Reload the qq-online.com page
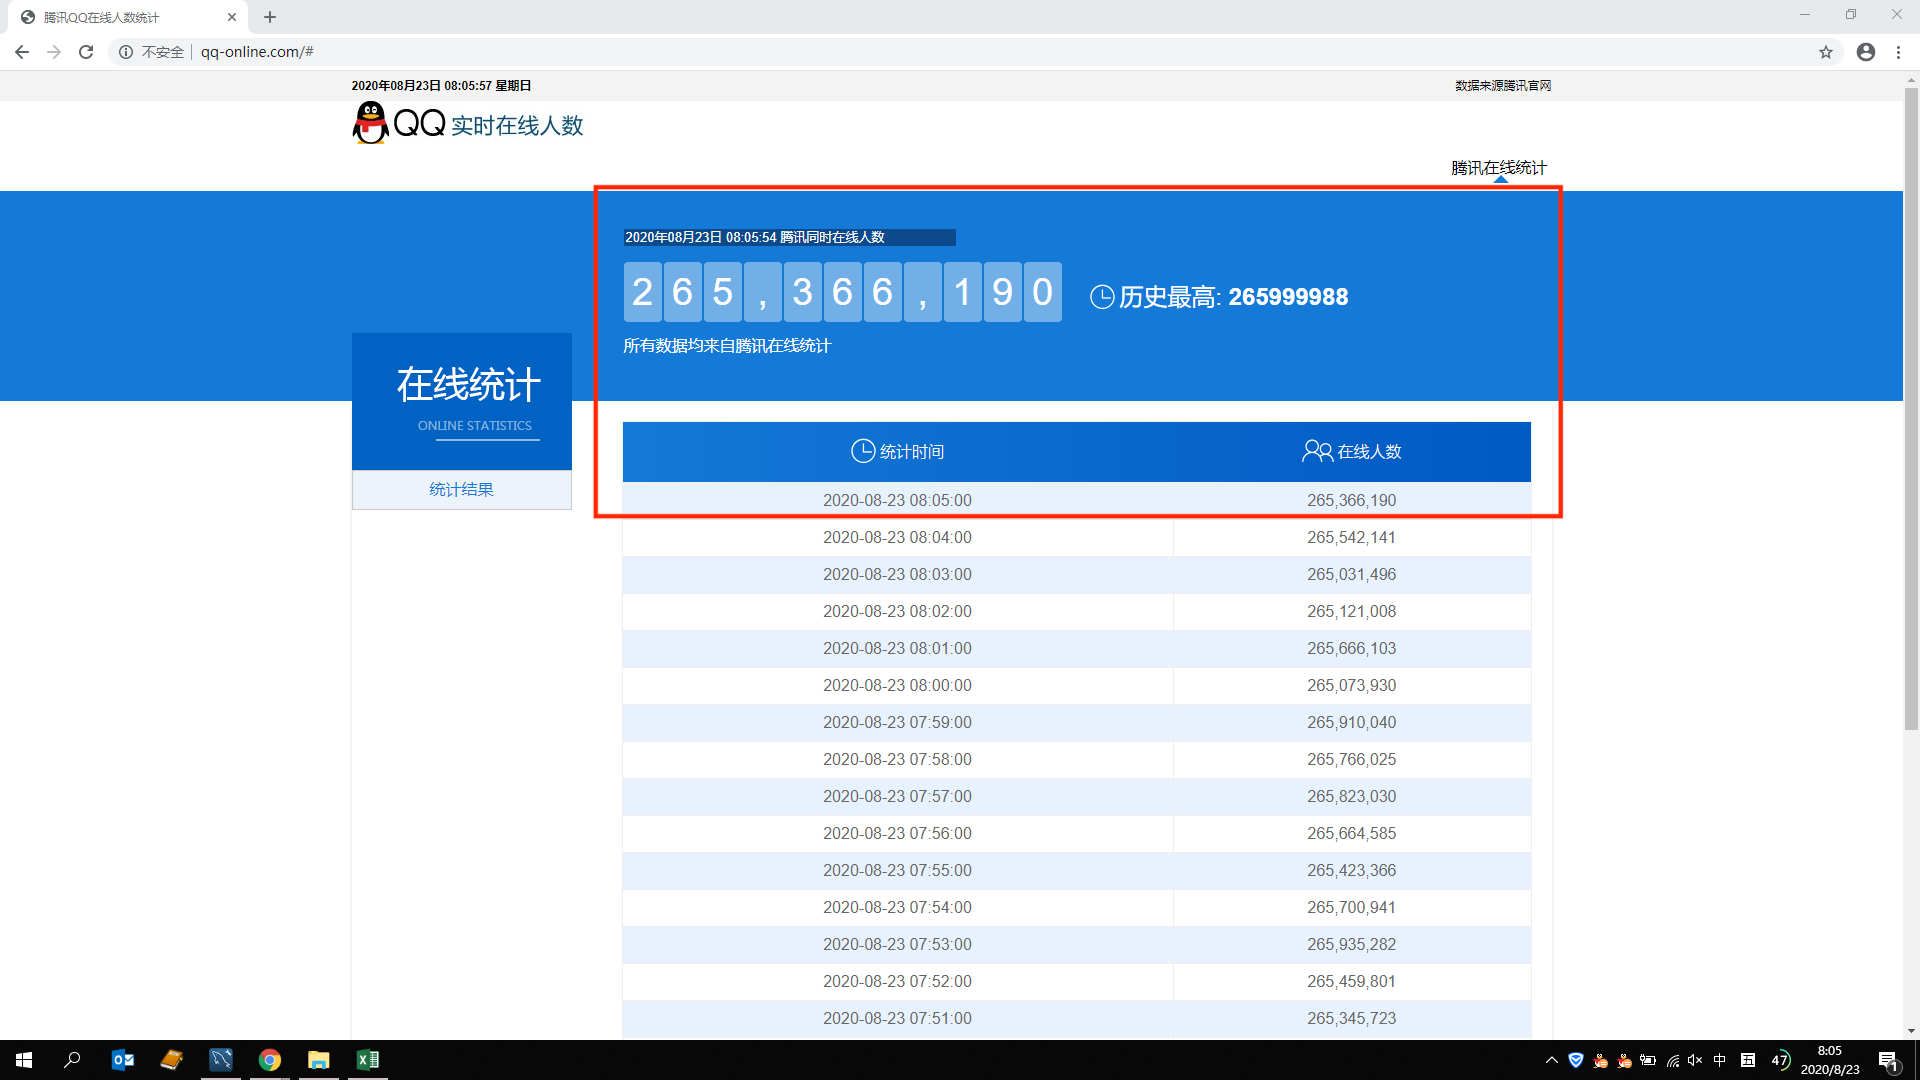The image size is (1920, 1080). (86, 52)
